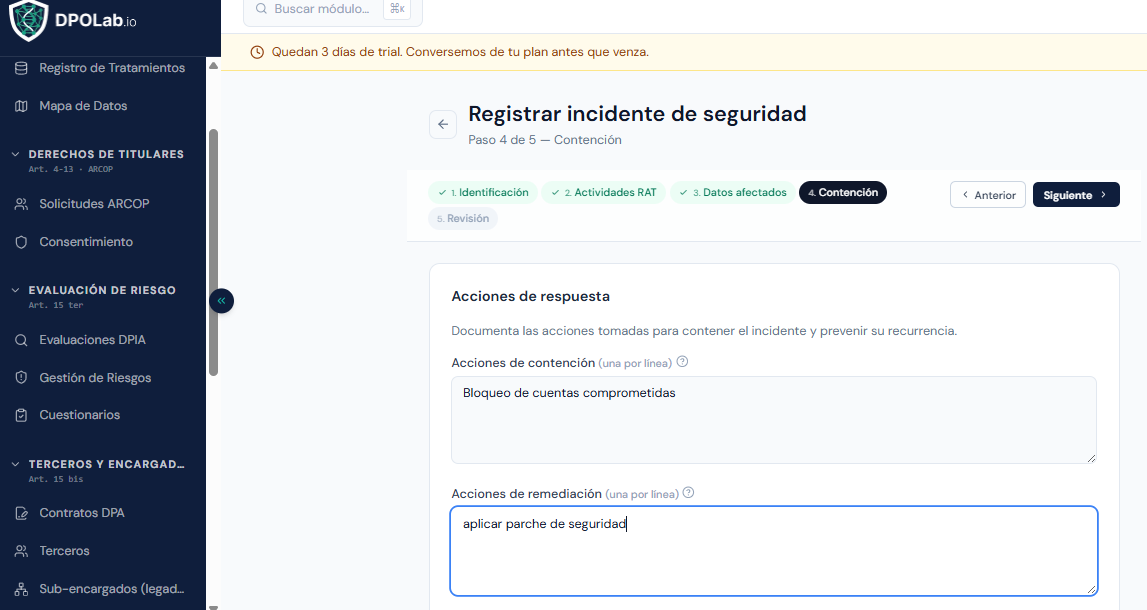Click the Siguiente button
Viewport: 1147px width, 610px height.
(x=1076, y=195)
